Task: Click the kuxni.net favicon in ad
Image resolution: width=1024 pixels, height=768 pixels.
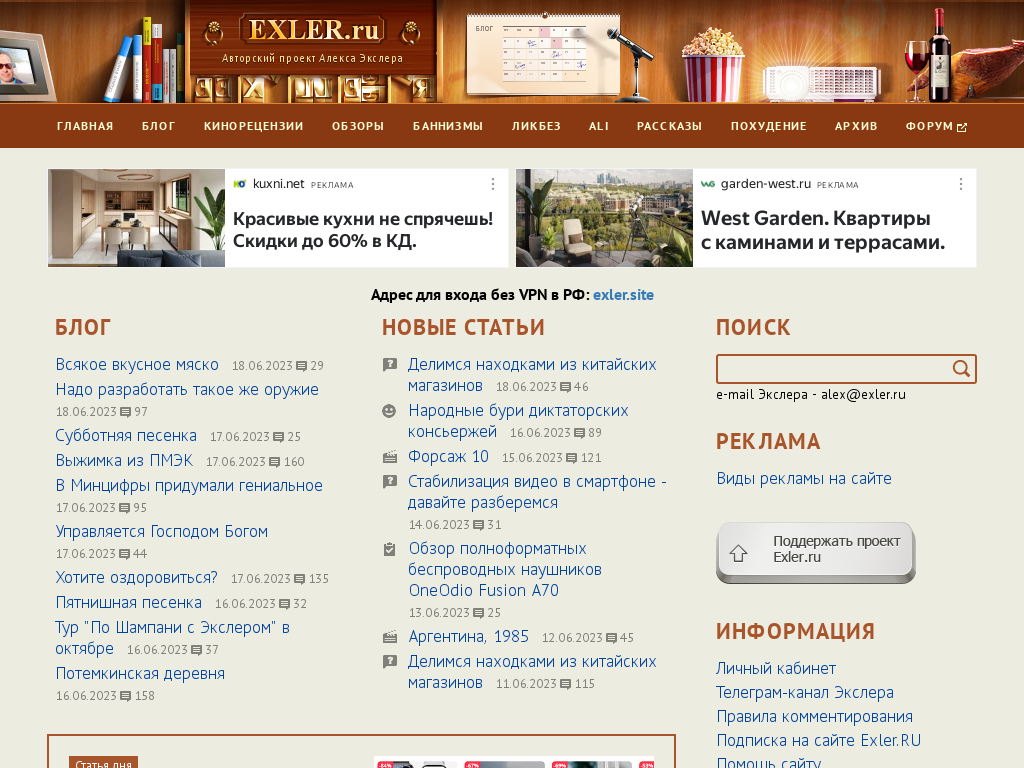Action: (x=240, y=184)
